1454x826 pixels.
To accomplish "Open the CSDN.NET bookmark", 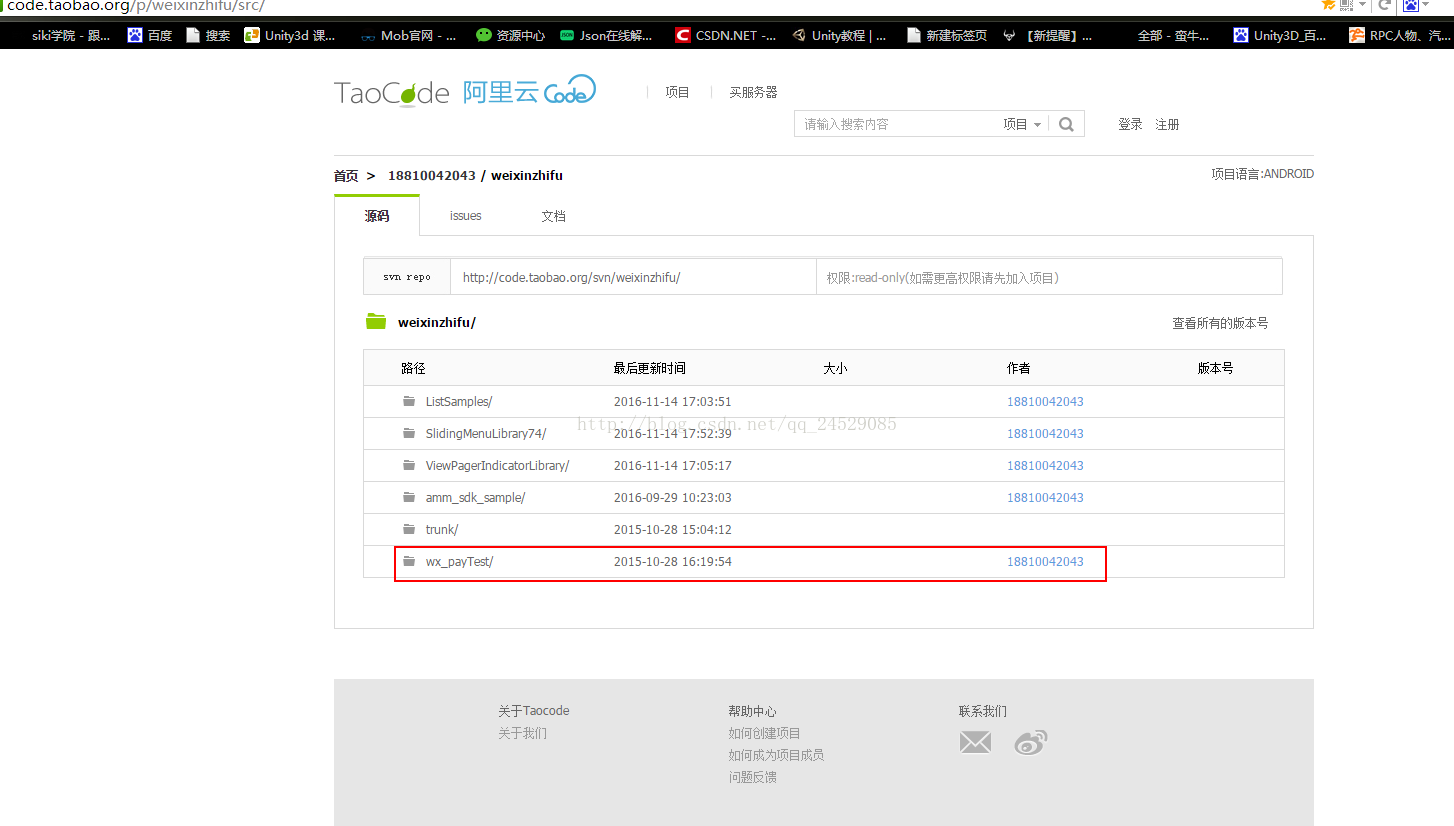I will 725,35.
